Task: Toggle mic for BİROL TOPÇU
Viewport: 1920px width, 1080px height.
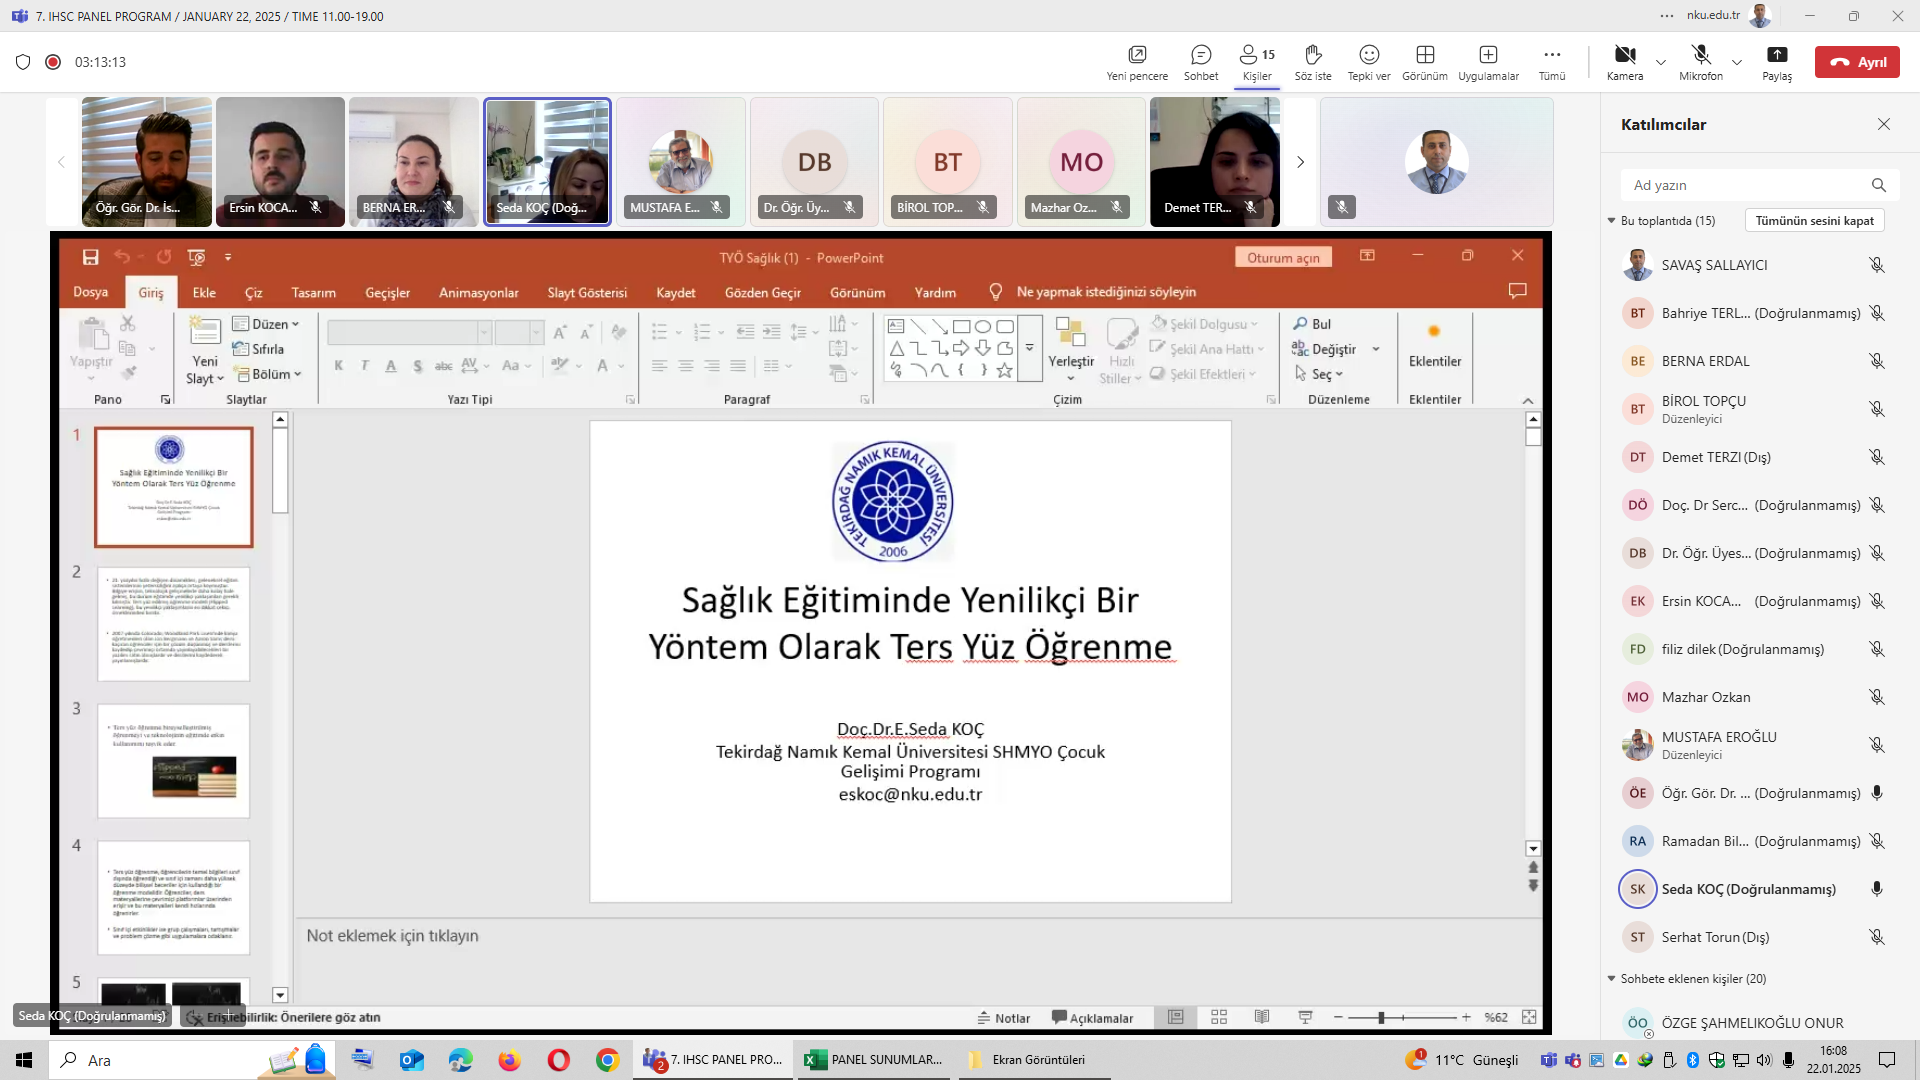Action: (1877, 409)
